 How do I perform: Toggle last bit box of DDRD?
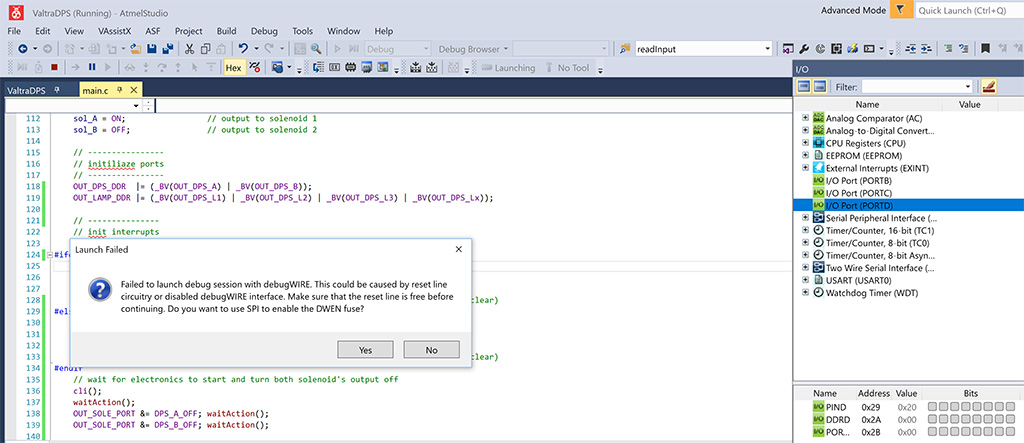pyautogui.click(x=1010, y=419)
